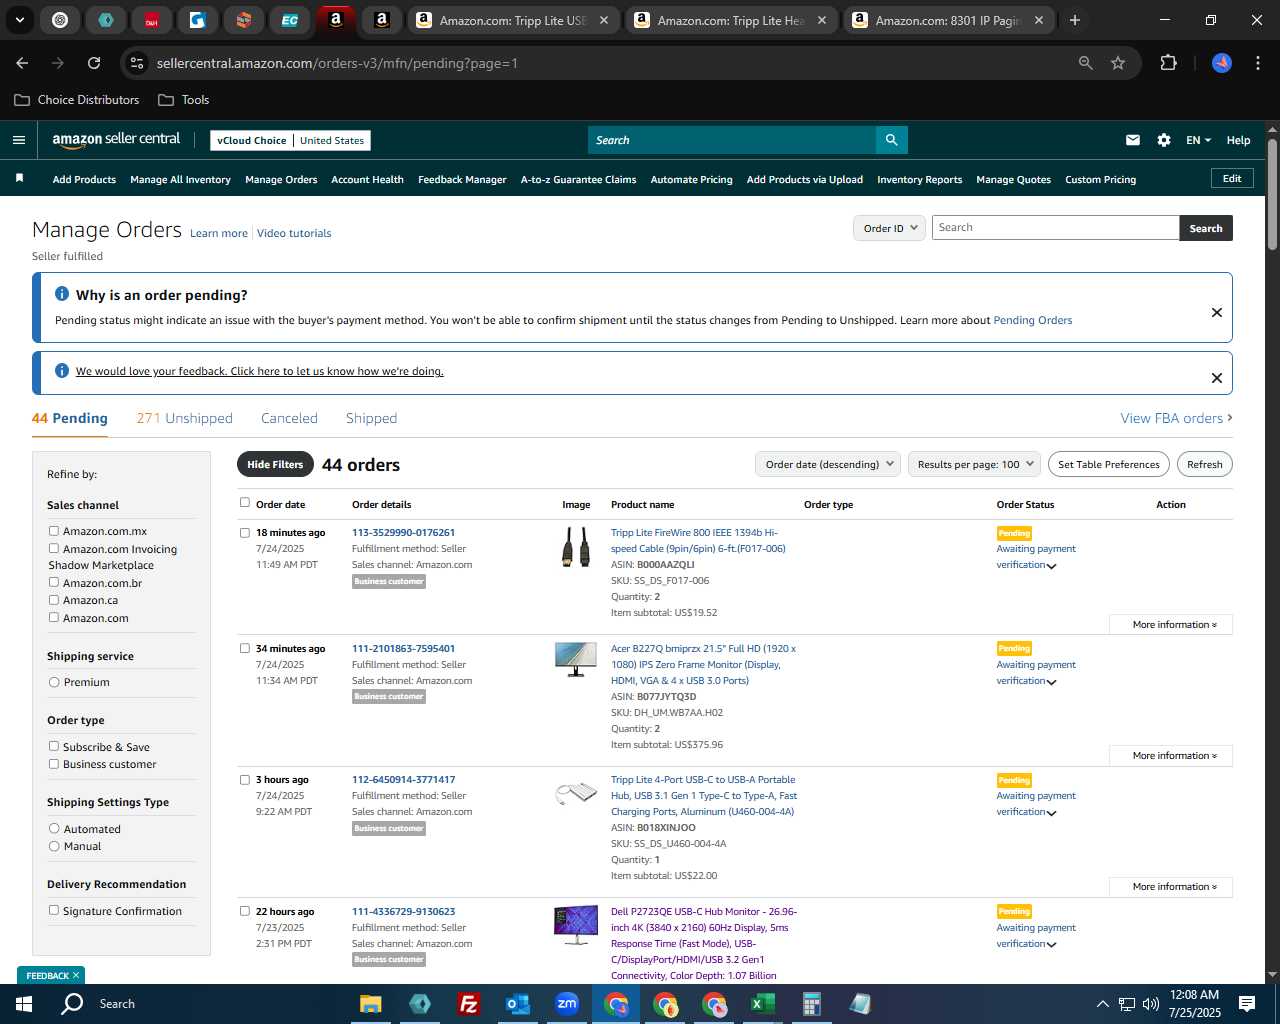Open Feedback Manager menu item
Image resolution: width=1280 pixels, height=1024 pixels.
[462, 180]
